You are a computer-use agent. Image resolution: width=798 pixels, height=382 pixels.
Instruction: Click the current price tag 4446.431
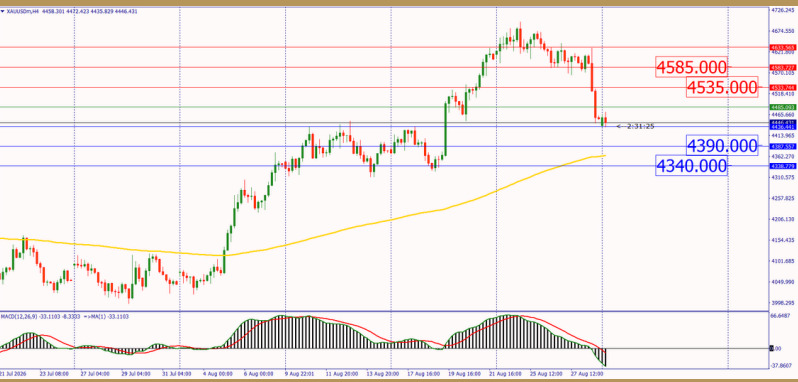[783, 123]
